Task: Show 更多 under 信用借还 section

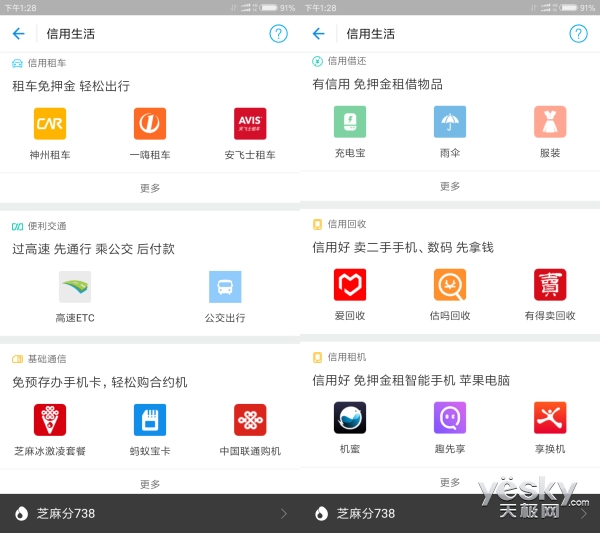Action: [450, 186]
